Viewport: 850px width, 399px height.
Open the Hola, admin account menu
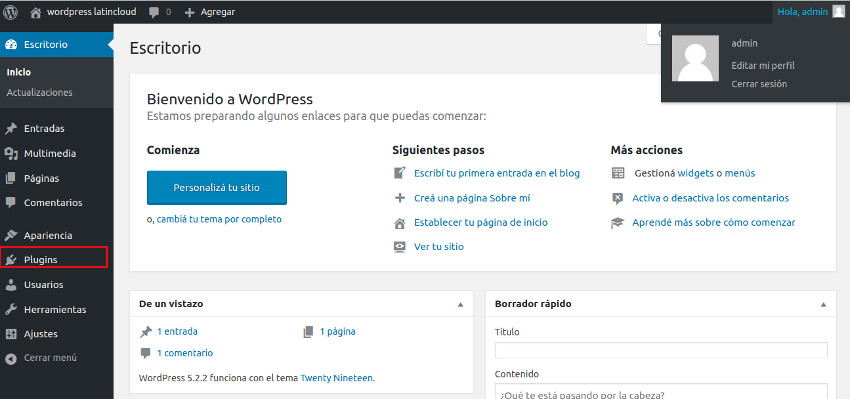pyautogui.click(x=802, y=12)
